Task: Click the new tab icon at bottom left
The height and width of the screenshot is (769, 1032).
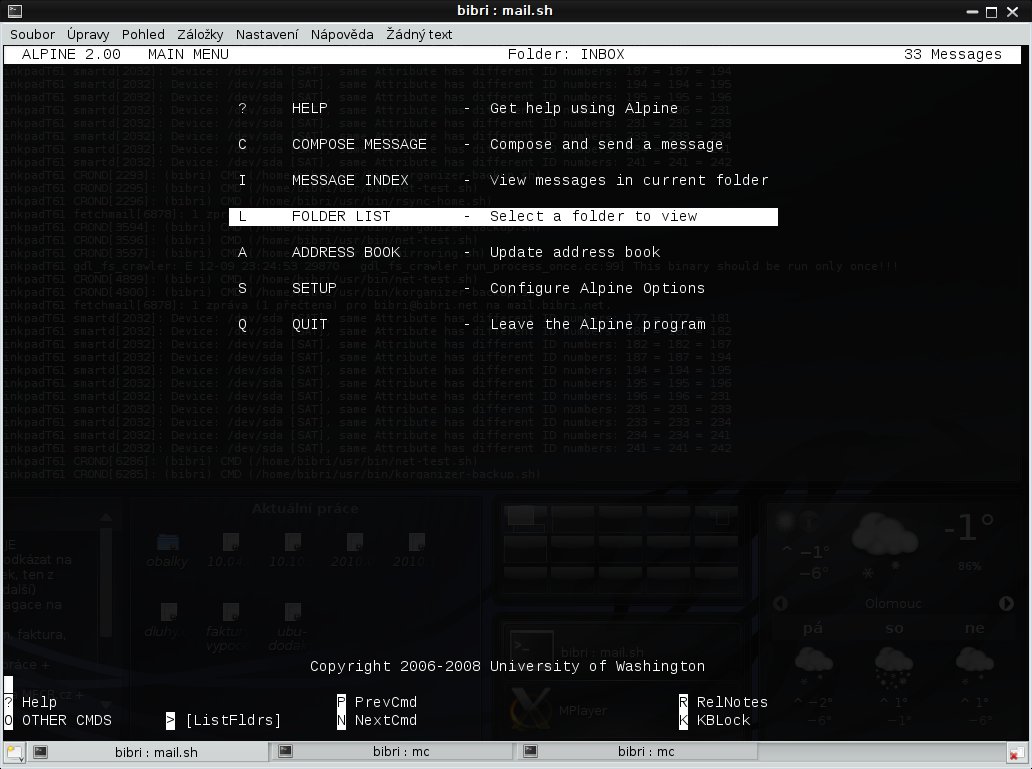Action: [14, 752]
